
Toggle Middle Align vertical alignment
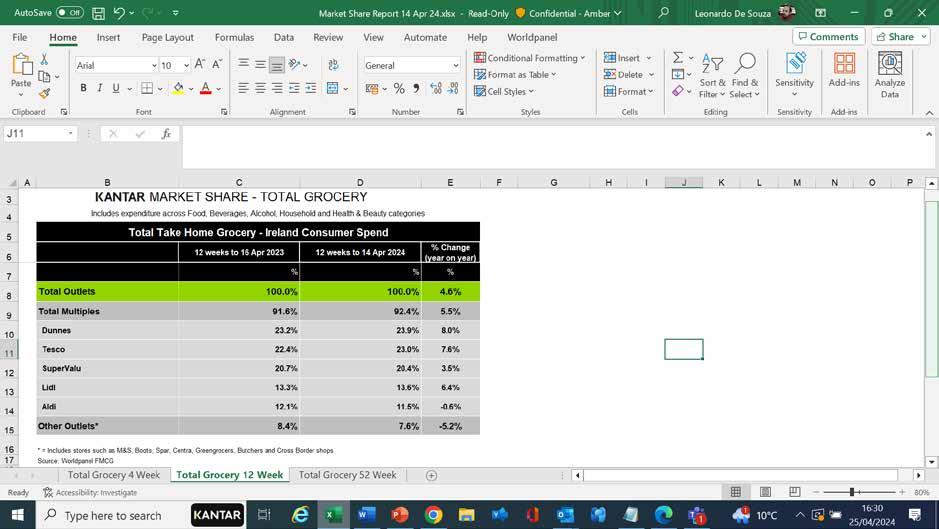(x=260, y=64)
